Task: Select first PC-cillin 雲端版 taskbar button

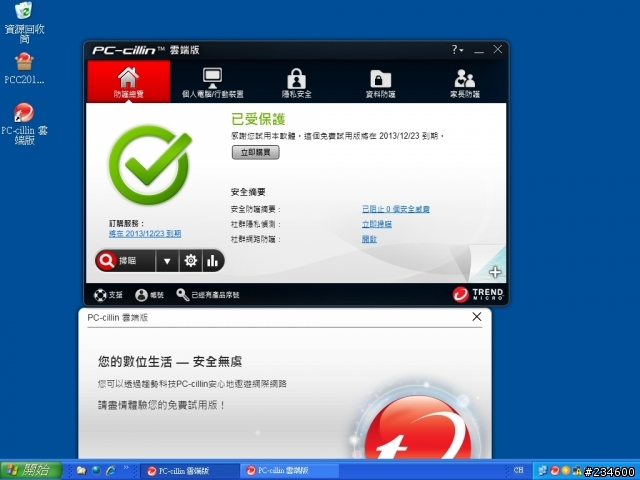Action: (190, 471)
